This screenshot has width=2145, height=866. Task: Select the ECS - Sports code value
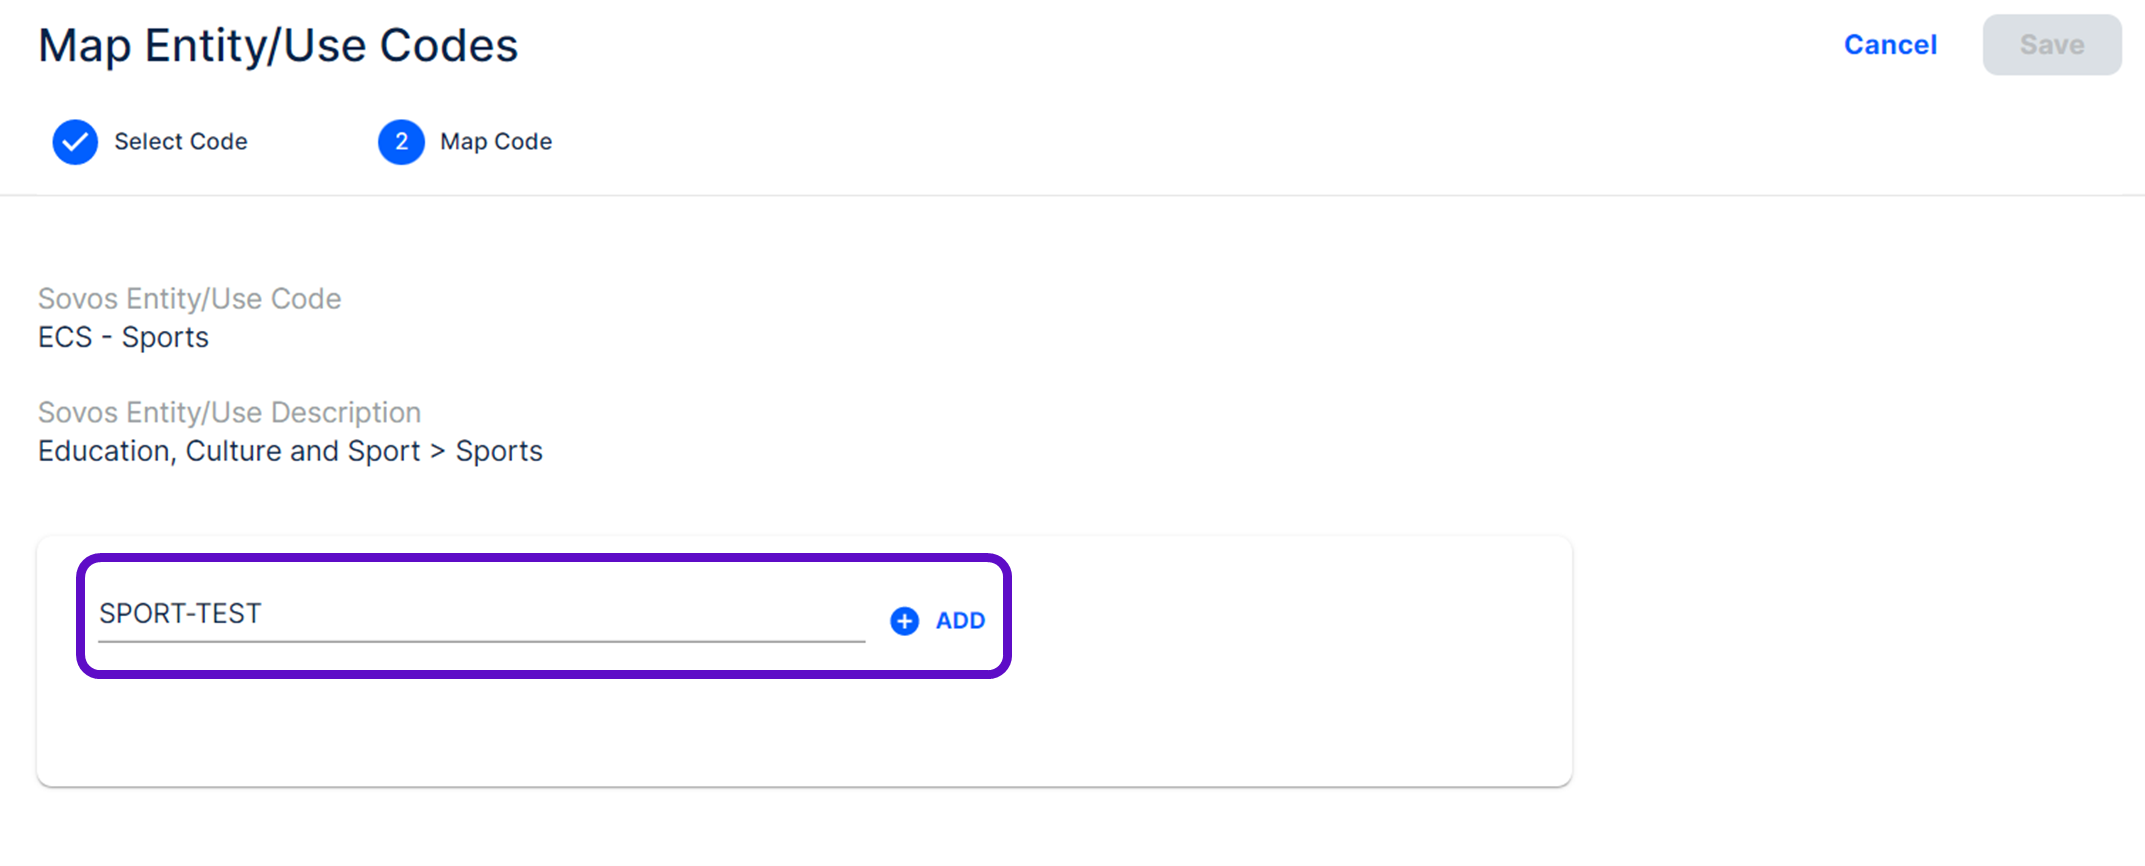(x=124, y=338)
